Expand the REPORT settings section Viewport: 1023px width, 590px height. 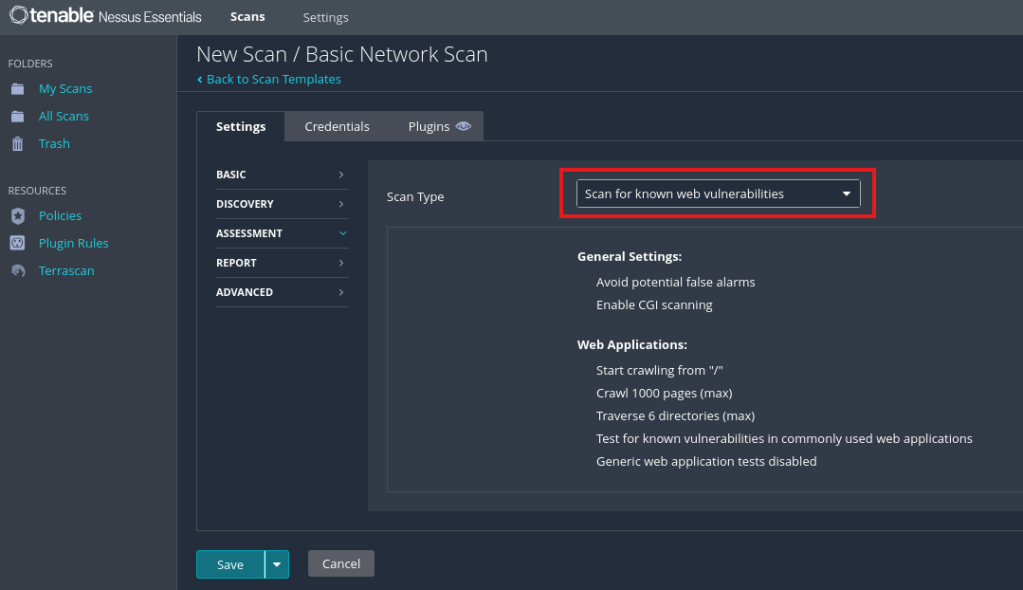tap(281, 263)
